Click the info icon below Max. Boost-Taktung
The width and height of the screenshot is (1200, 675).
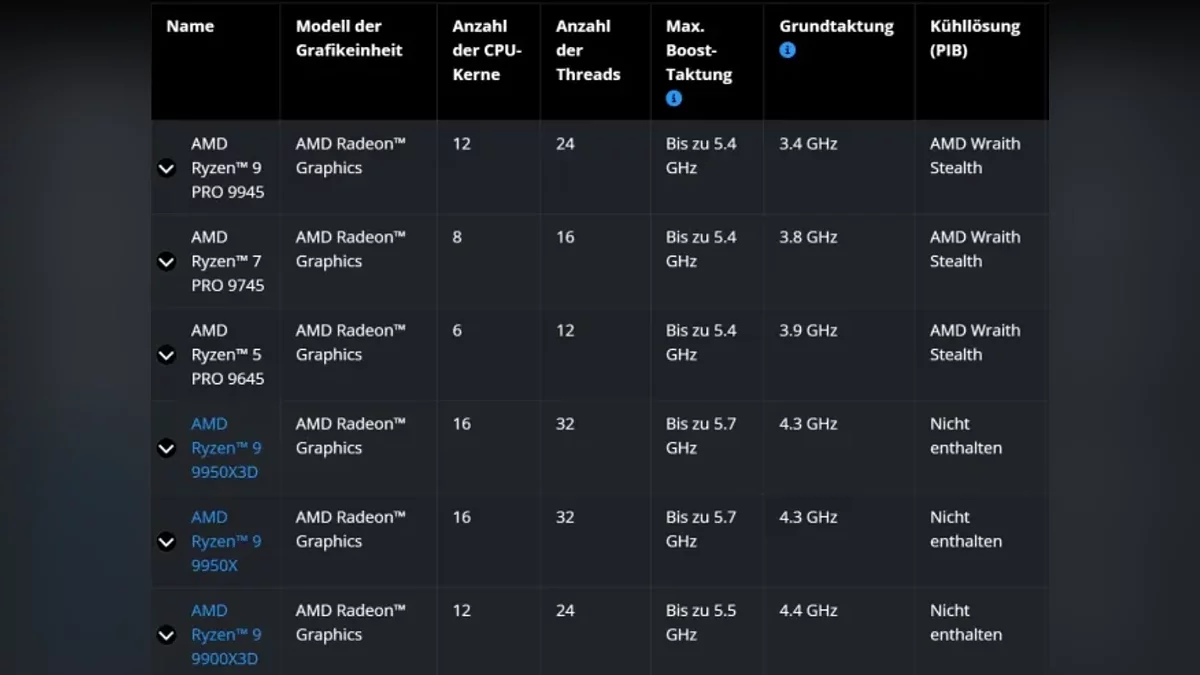(674, 98)
